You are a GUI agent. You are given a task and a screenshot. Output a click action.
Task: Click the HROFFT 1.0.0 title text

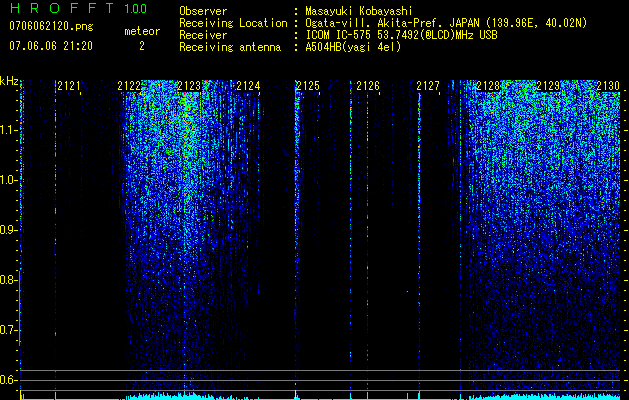79,8
